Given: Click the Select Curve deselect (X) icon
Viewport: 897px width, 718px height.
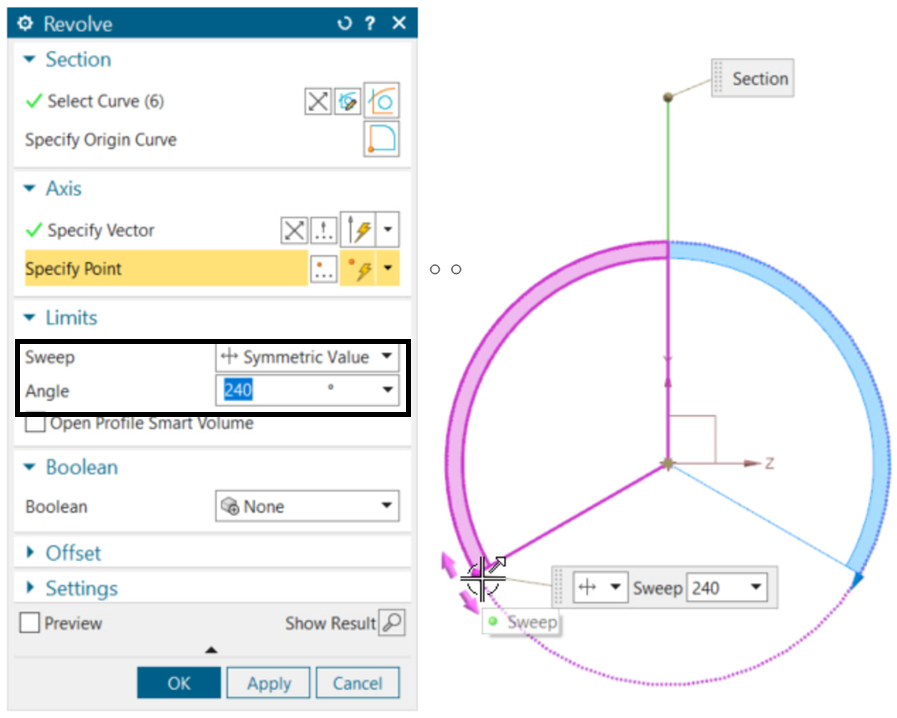Looking at the screenshot, I should click(x=317, y=102).
